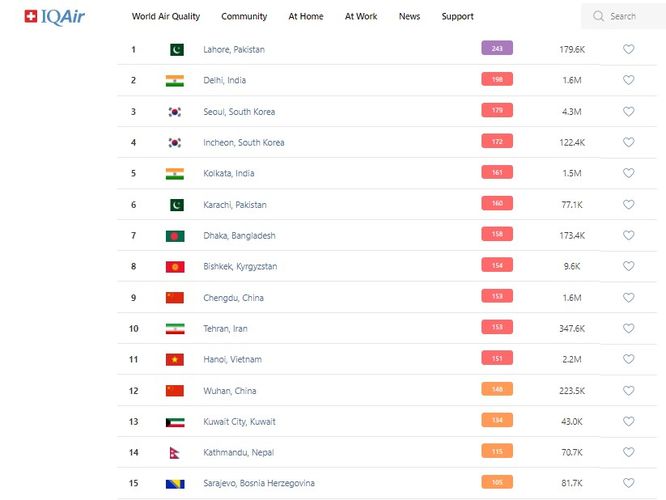This screenshot has width=666, height=500.
Task: Expand the At Work menu
Action: click(361, 16)
